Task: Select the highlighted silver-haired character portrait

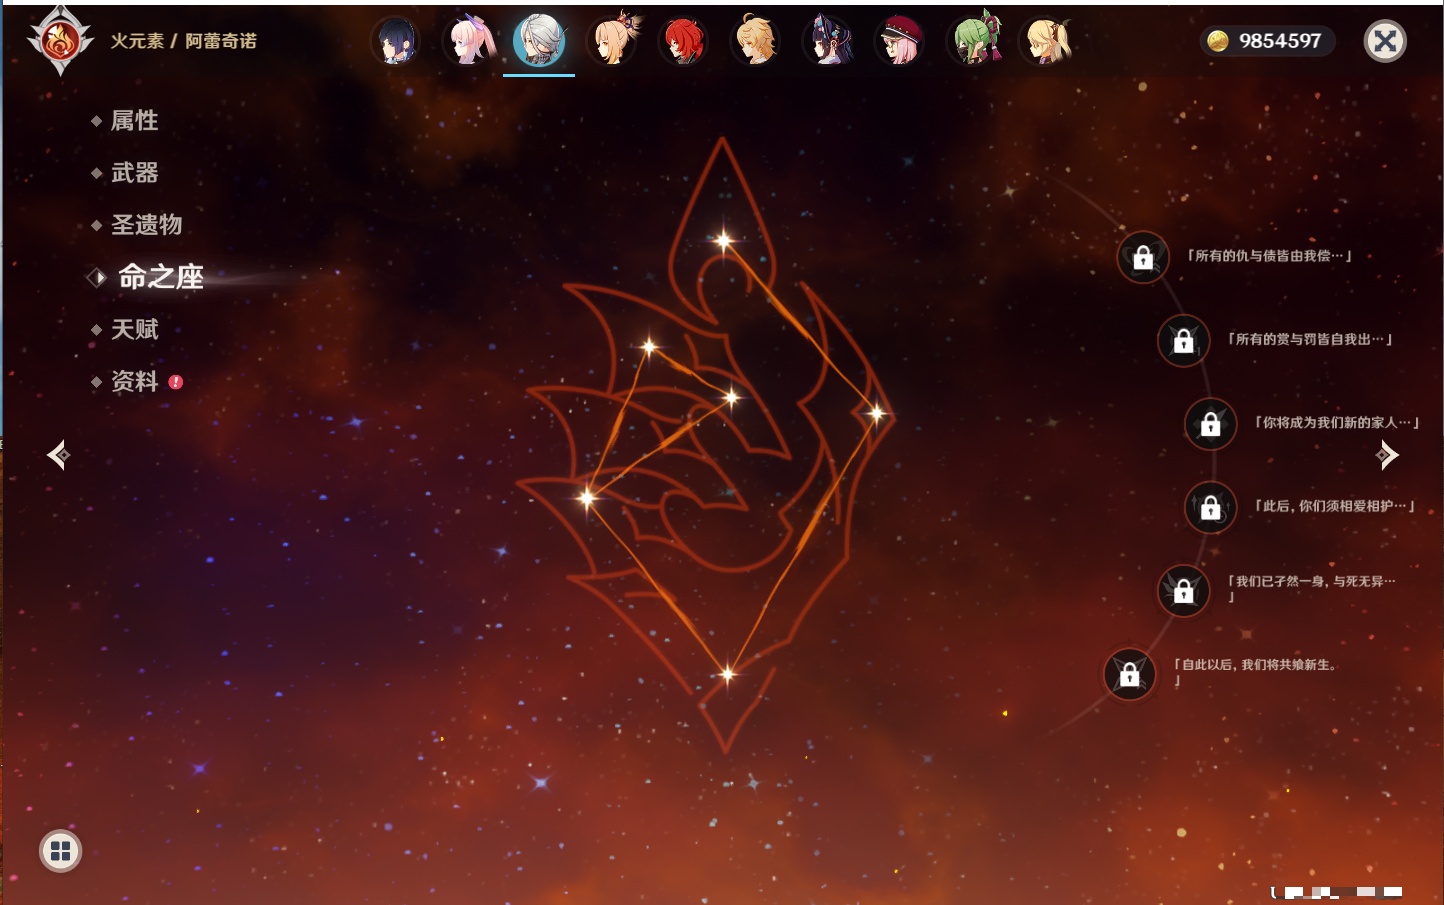Action: pos(539,41)
